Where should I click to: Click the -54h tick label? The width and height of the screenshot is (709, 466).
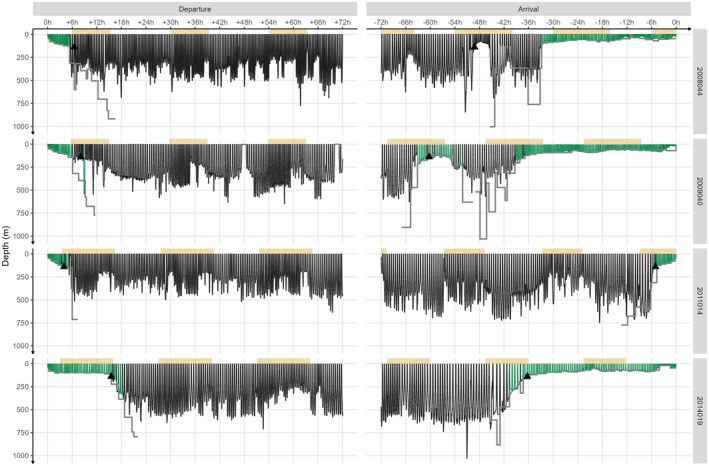455,22
